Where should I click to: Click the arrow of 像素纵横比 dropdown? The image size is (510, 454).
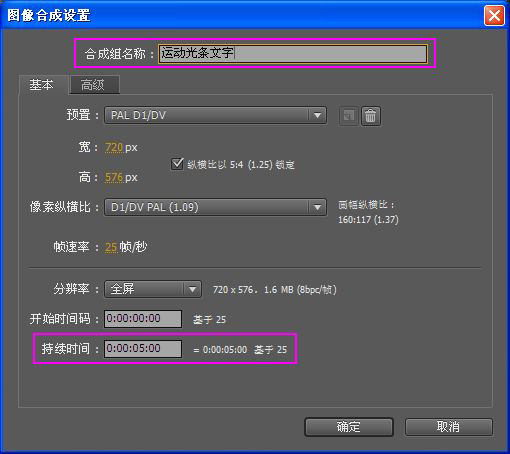pyautogui.click(x=317, y=207)
